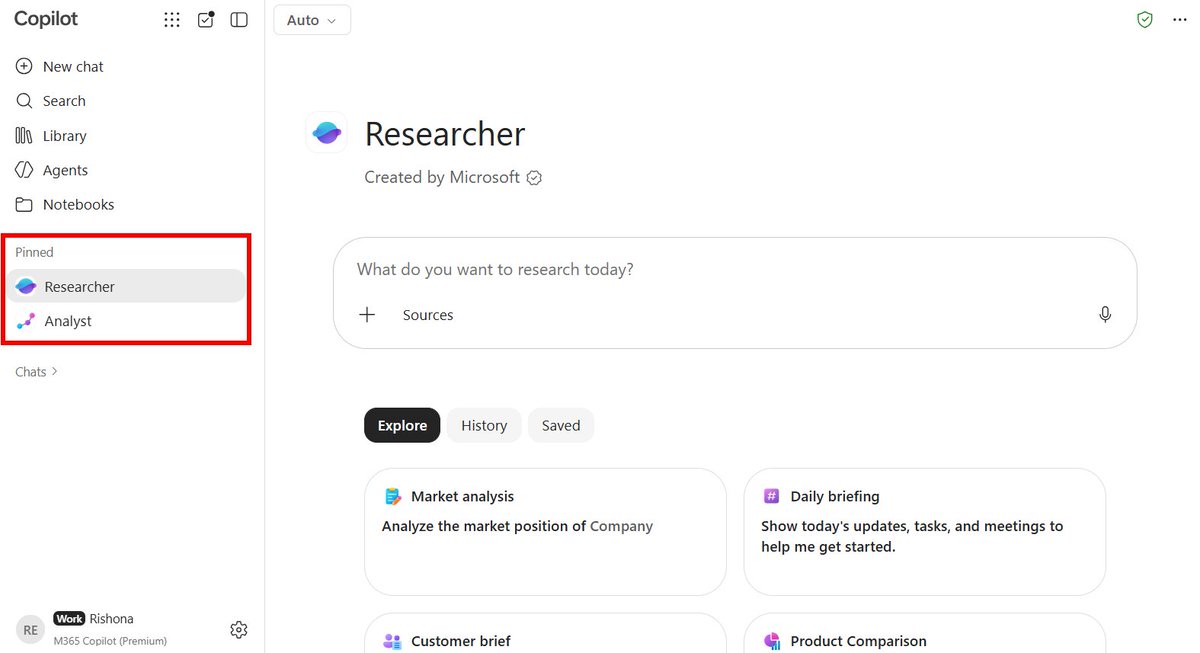Open the apps grid launcher icon
The width and height of the screenshot is (1200, 653).
tap(172, 20)
